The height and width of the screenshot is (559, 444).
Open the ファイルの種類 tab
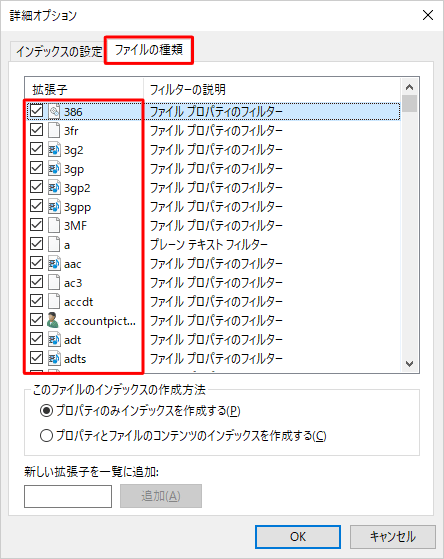(x=149, y=50)
